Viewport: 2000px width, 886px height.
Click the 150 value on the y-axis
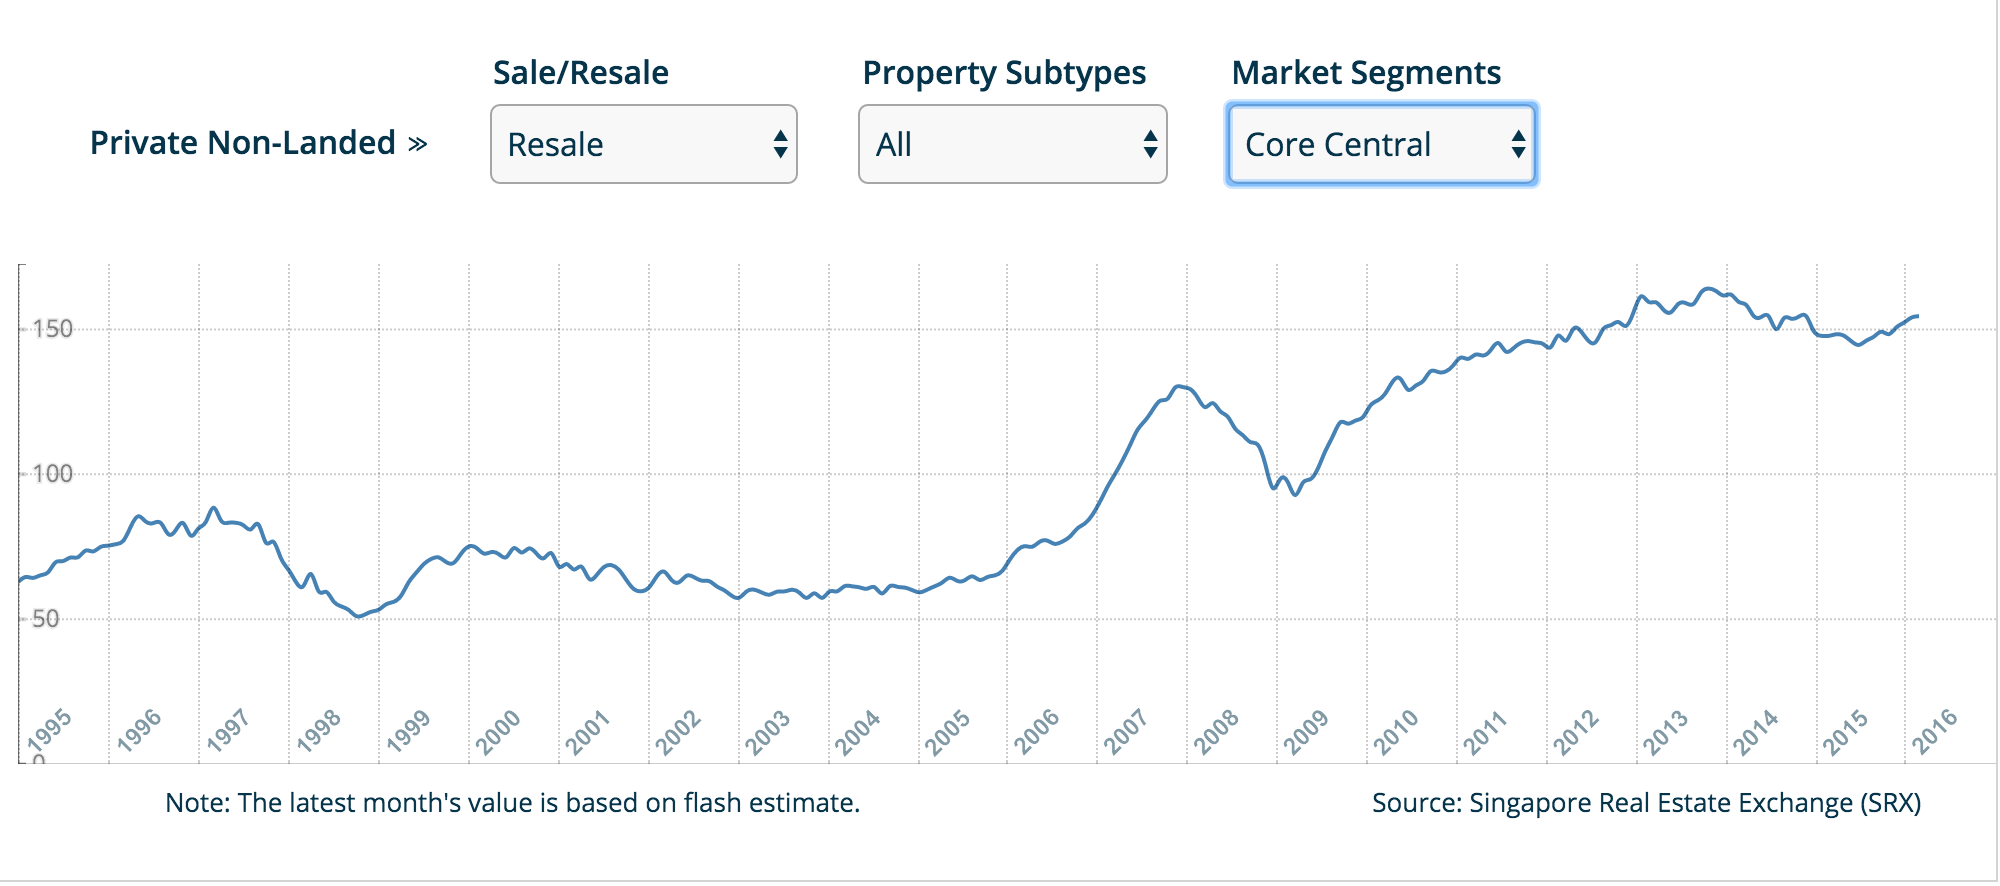(52, 329)
